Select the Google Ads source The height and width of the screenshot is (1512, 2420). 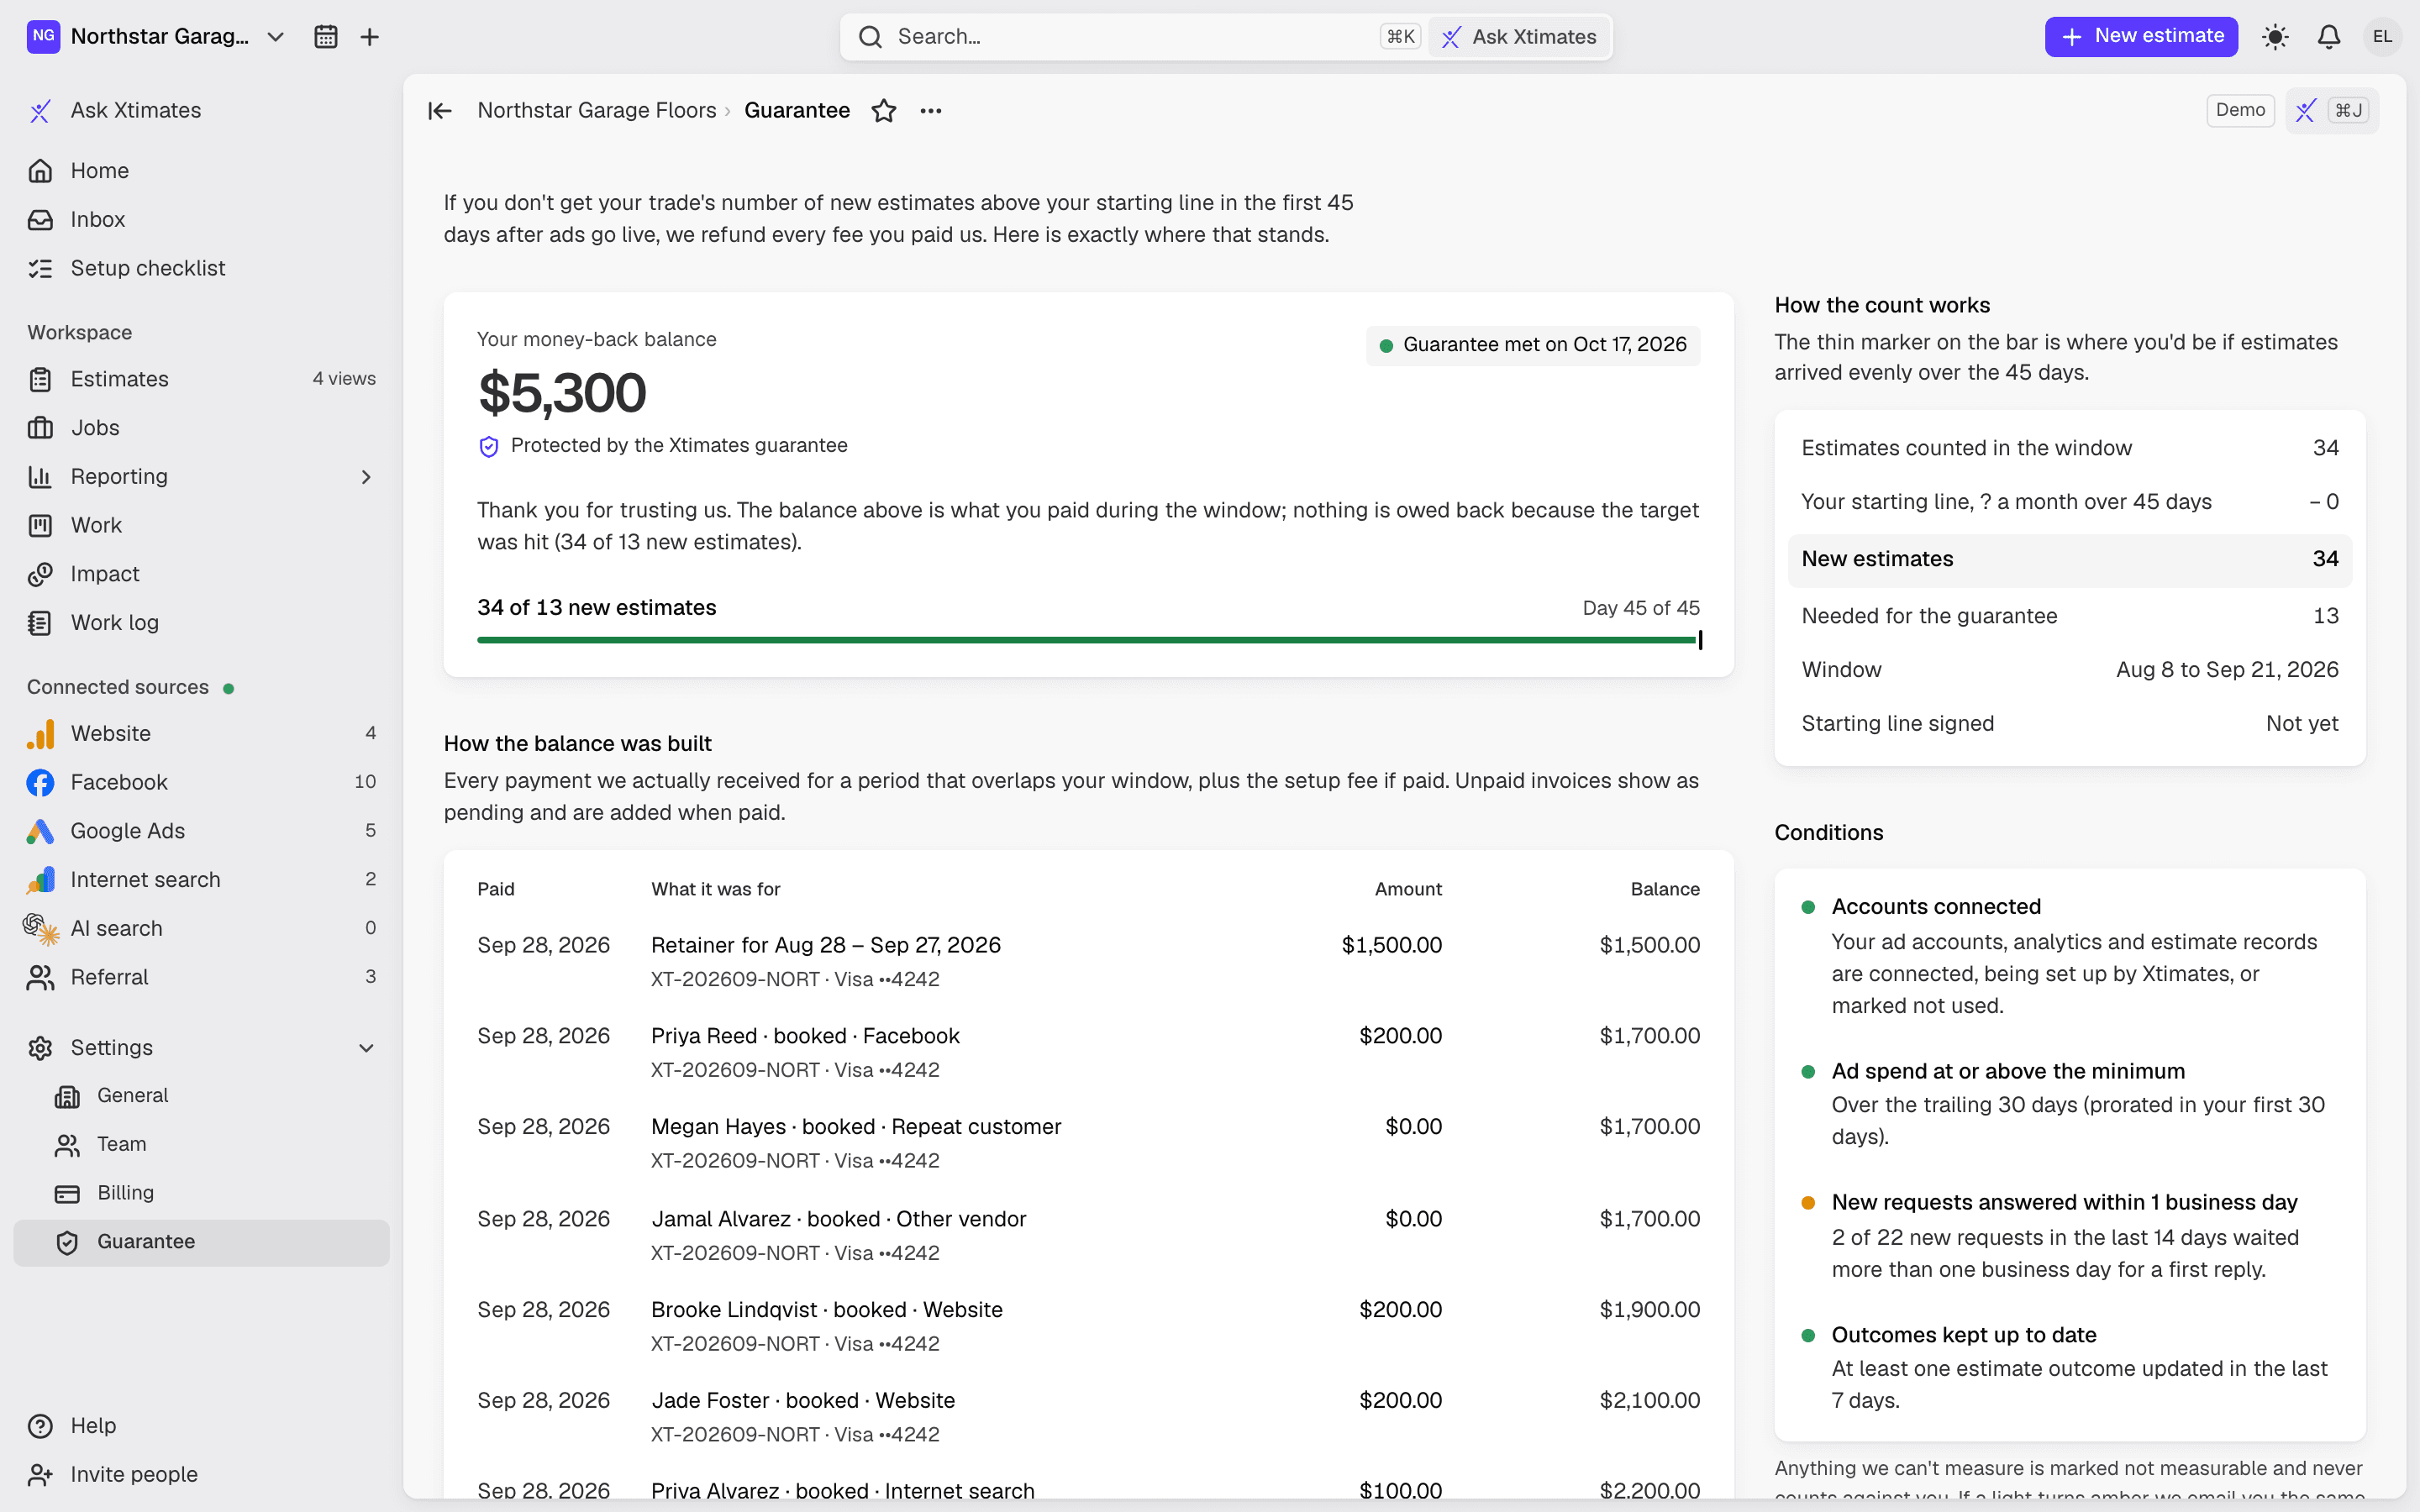[x=201, y=832]
